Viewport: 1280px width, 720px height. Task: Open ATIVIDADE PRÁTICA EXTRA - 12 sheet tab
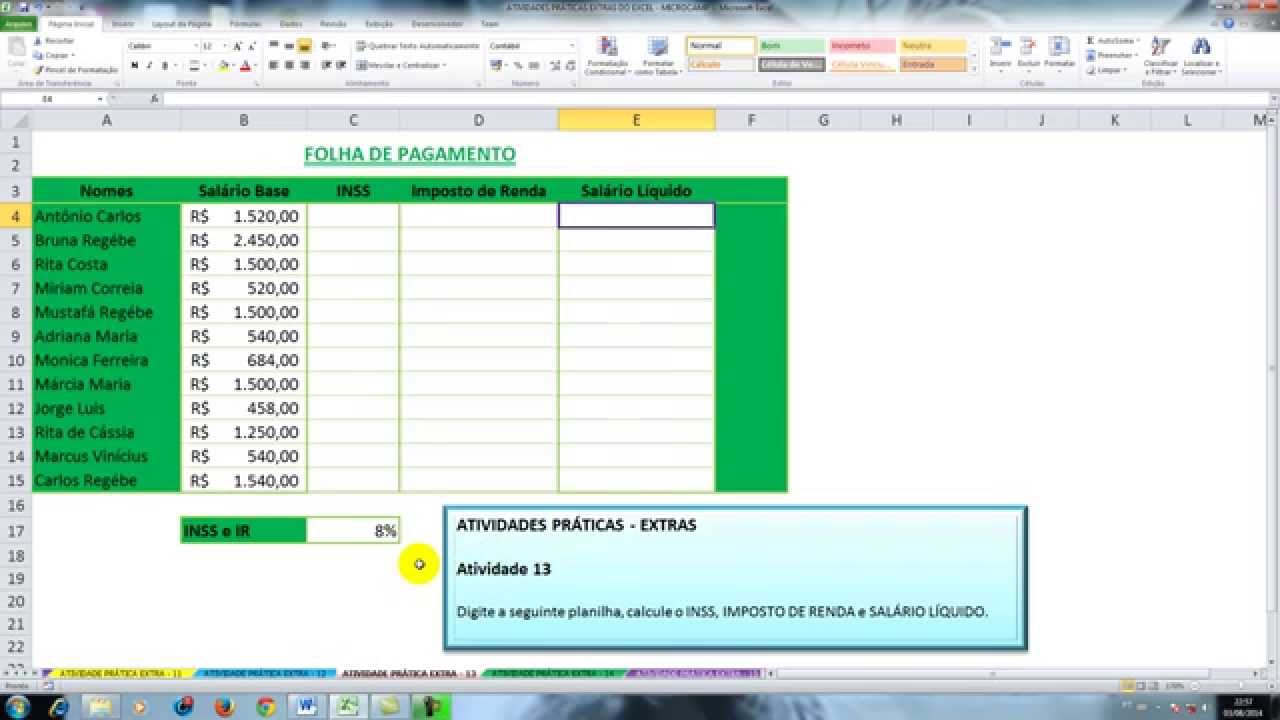[265, 674]
